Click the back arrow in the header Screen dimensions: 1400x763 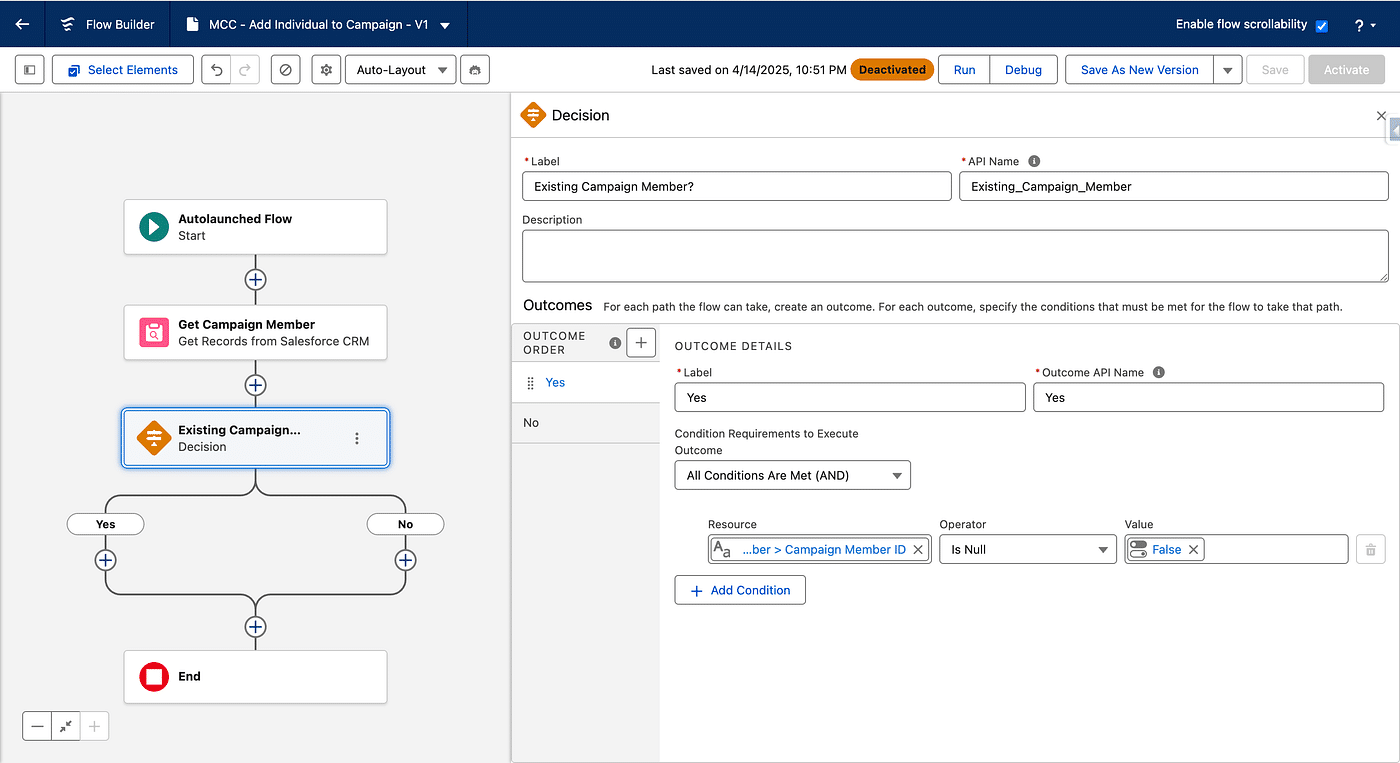[22, 24]
